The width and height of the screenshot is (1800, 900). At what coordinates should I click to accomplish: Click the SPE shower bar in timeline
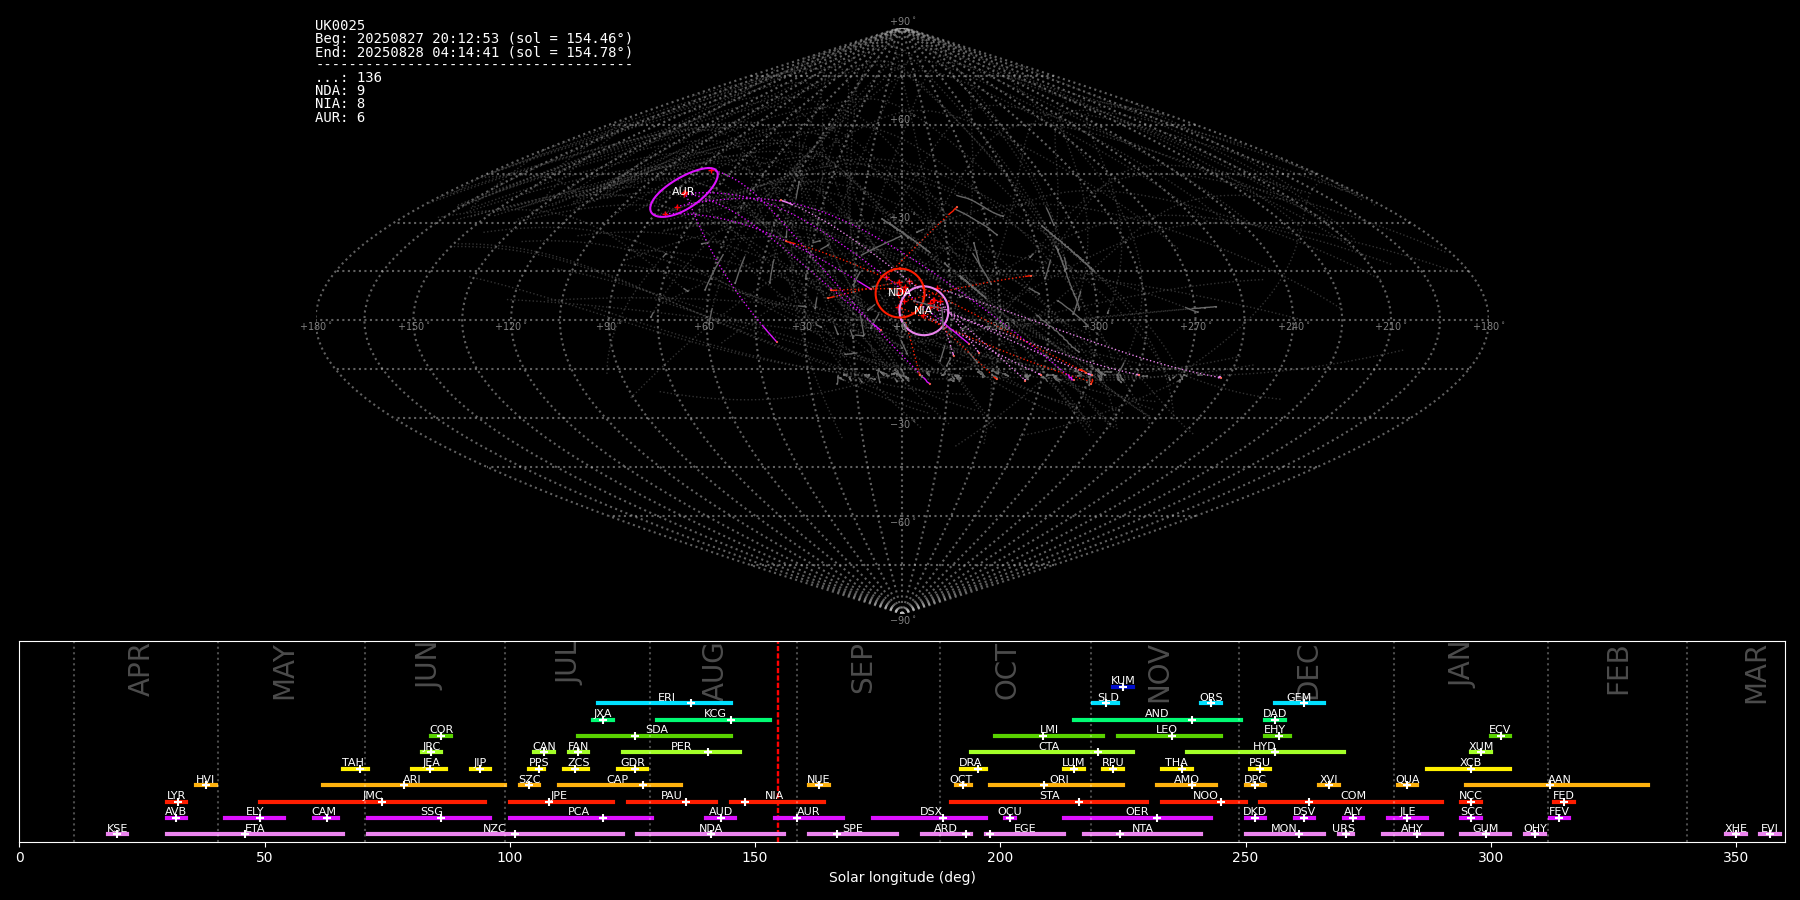[853, 834]
